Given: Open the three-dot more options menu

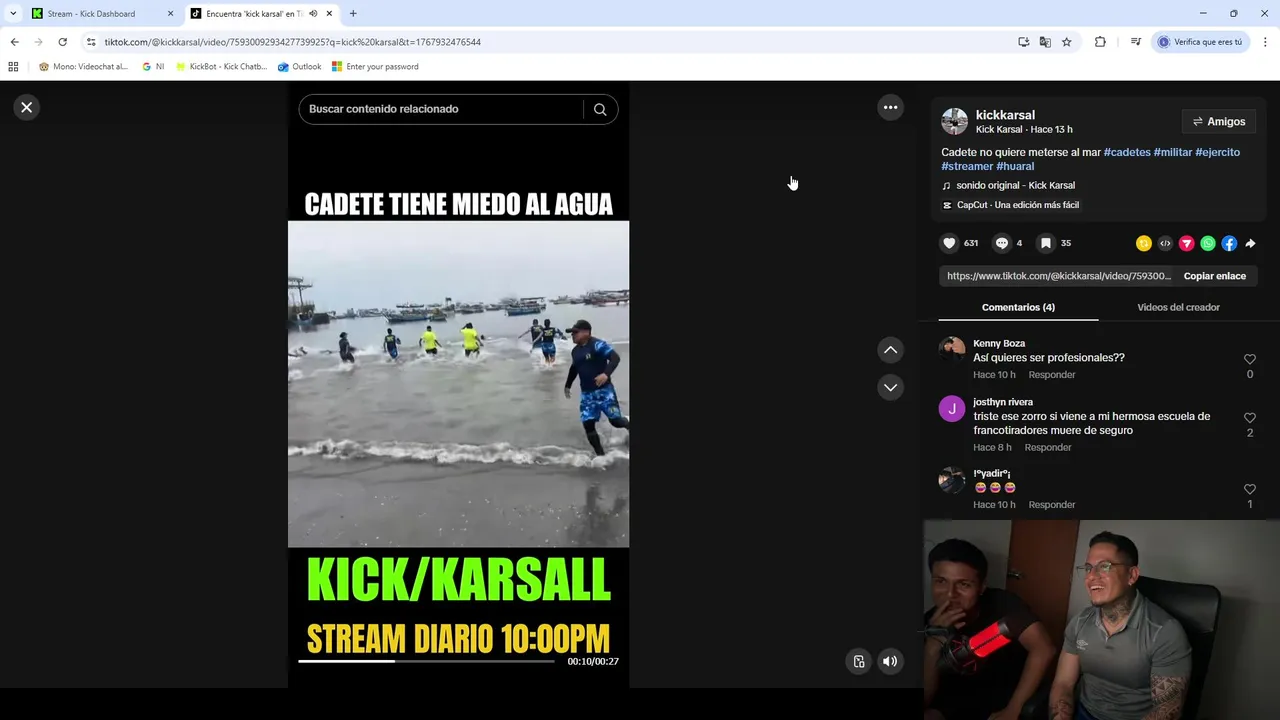Looking at the screenshot, I should (890, 107).
